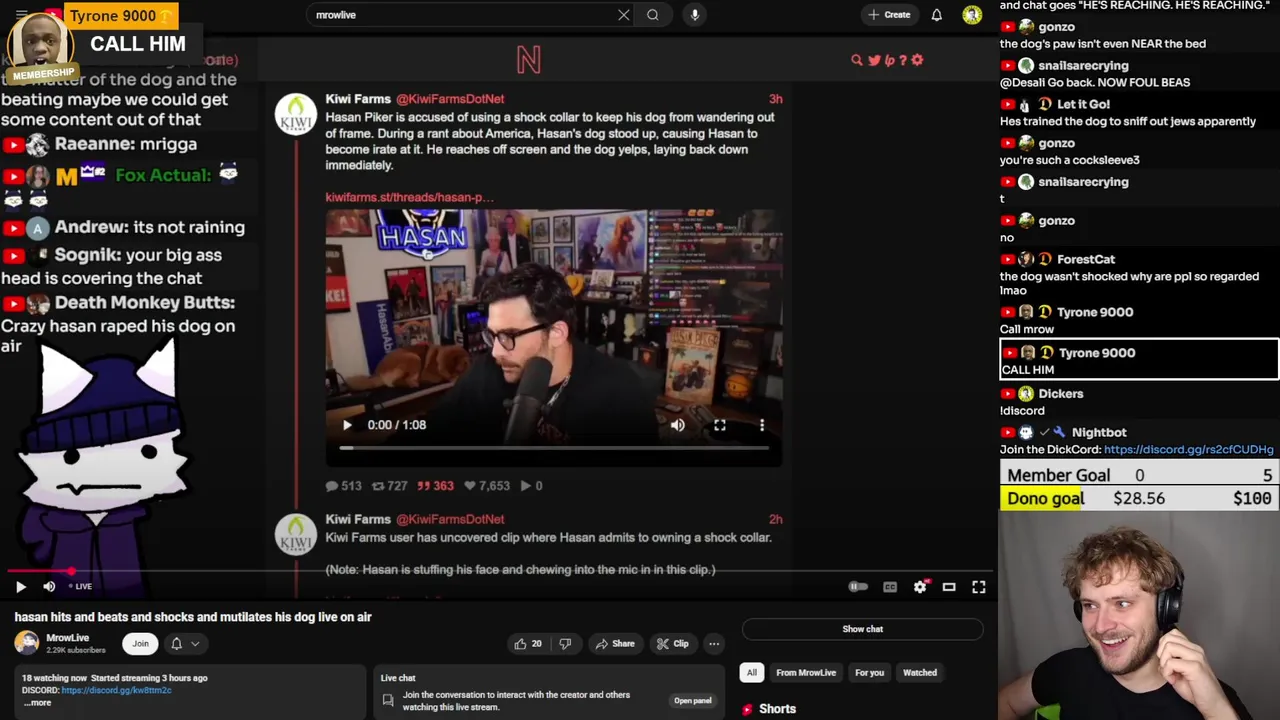Open the kiwifarms.st/threads/hasan-p link

tap(409, 197)
